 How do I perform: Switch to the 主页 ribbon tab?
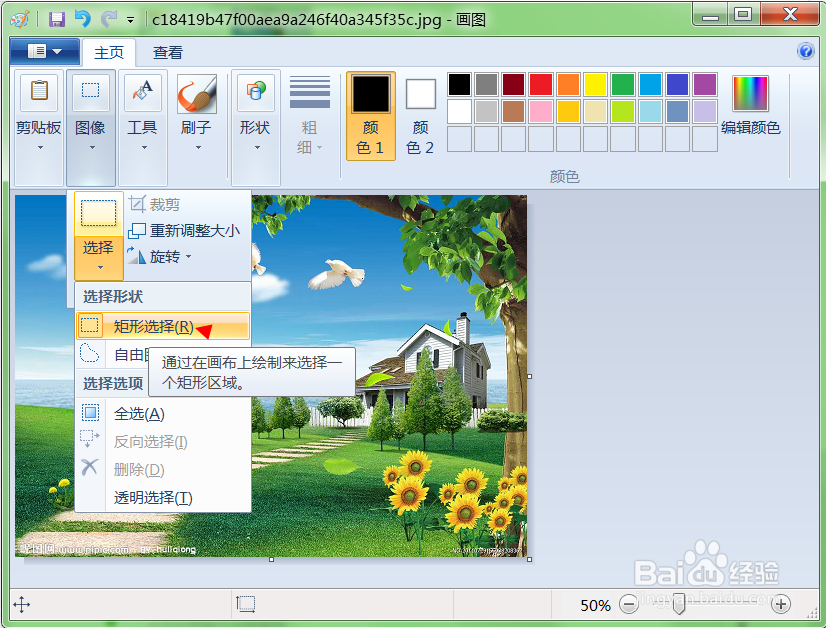pyautogui.click(x=109, y=53)
